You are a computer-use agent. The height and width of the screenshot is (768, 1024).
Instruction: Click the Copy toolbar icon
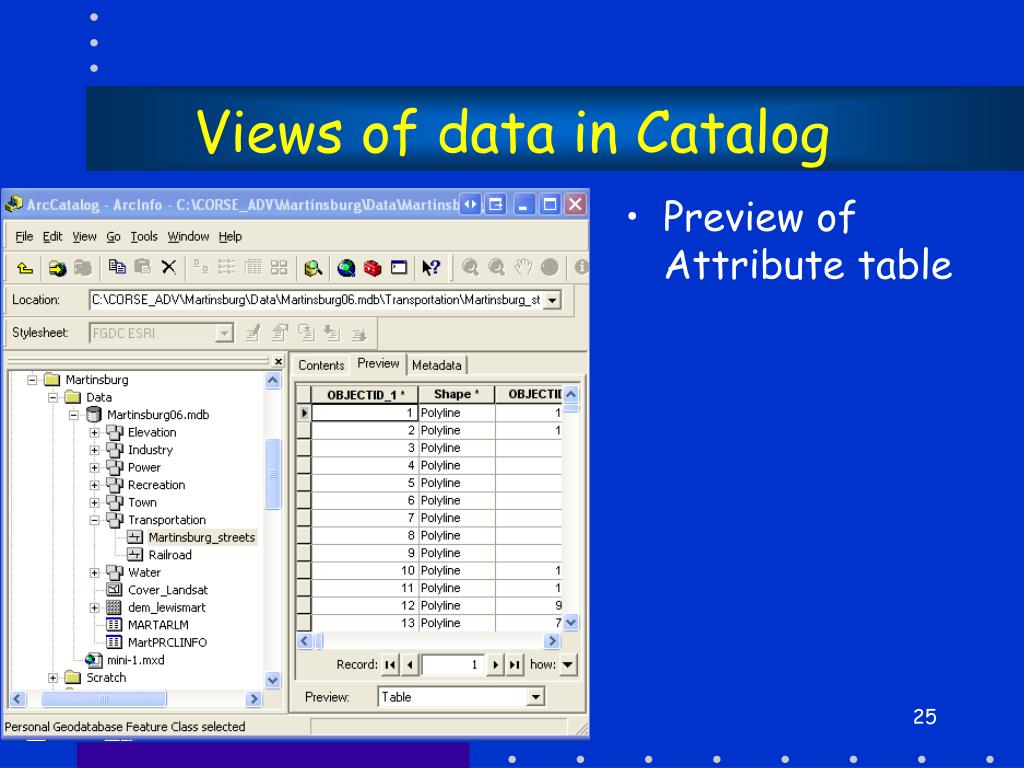(117, 266)
